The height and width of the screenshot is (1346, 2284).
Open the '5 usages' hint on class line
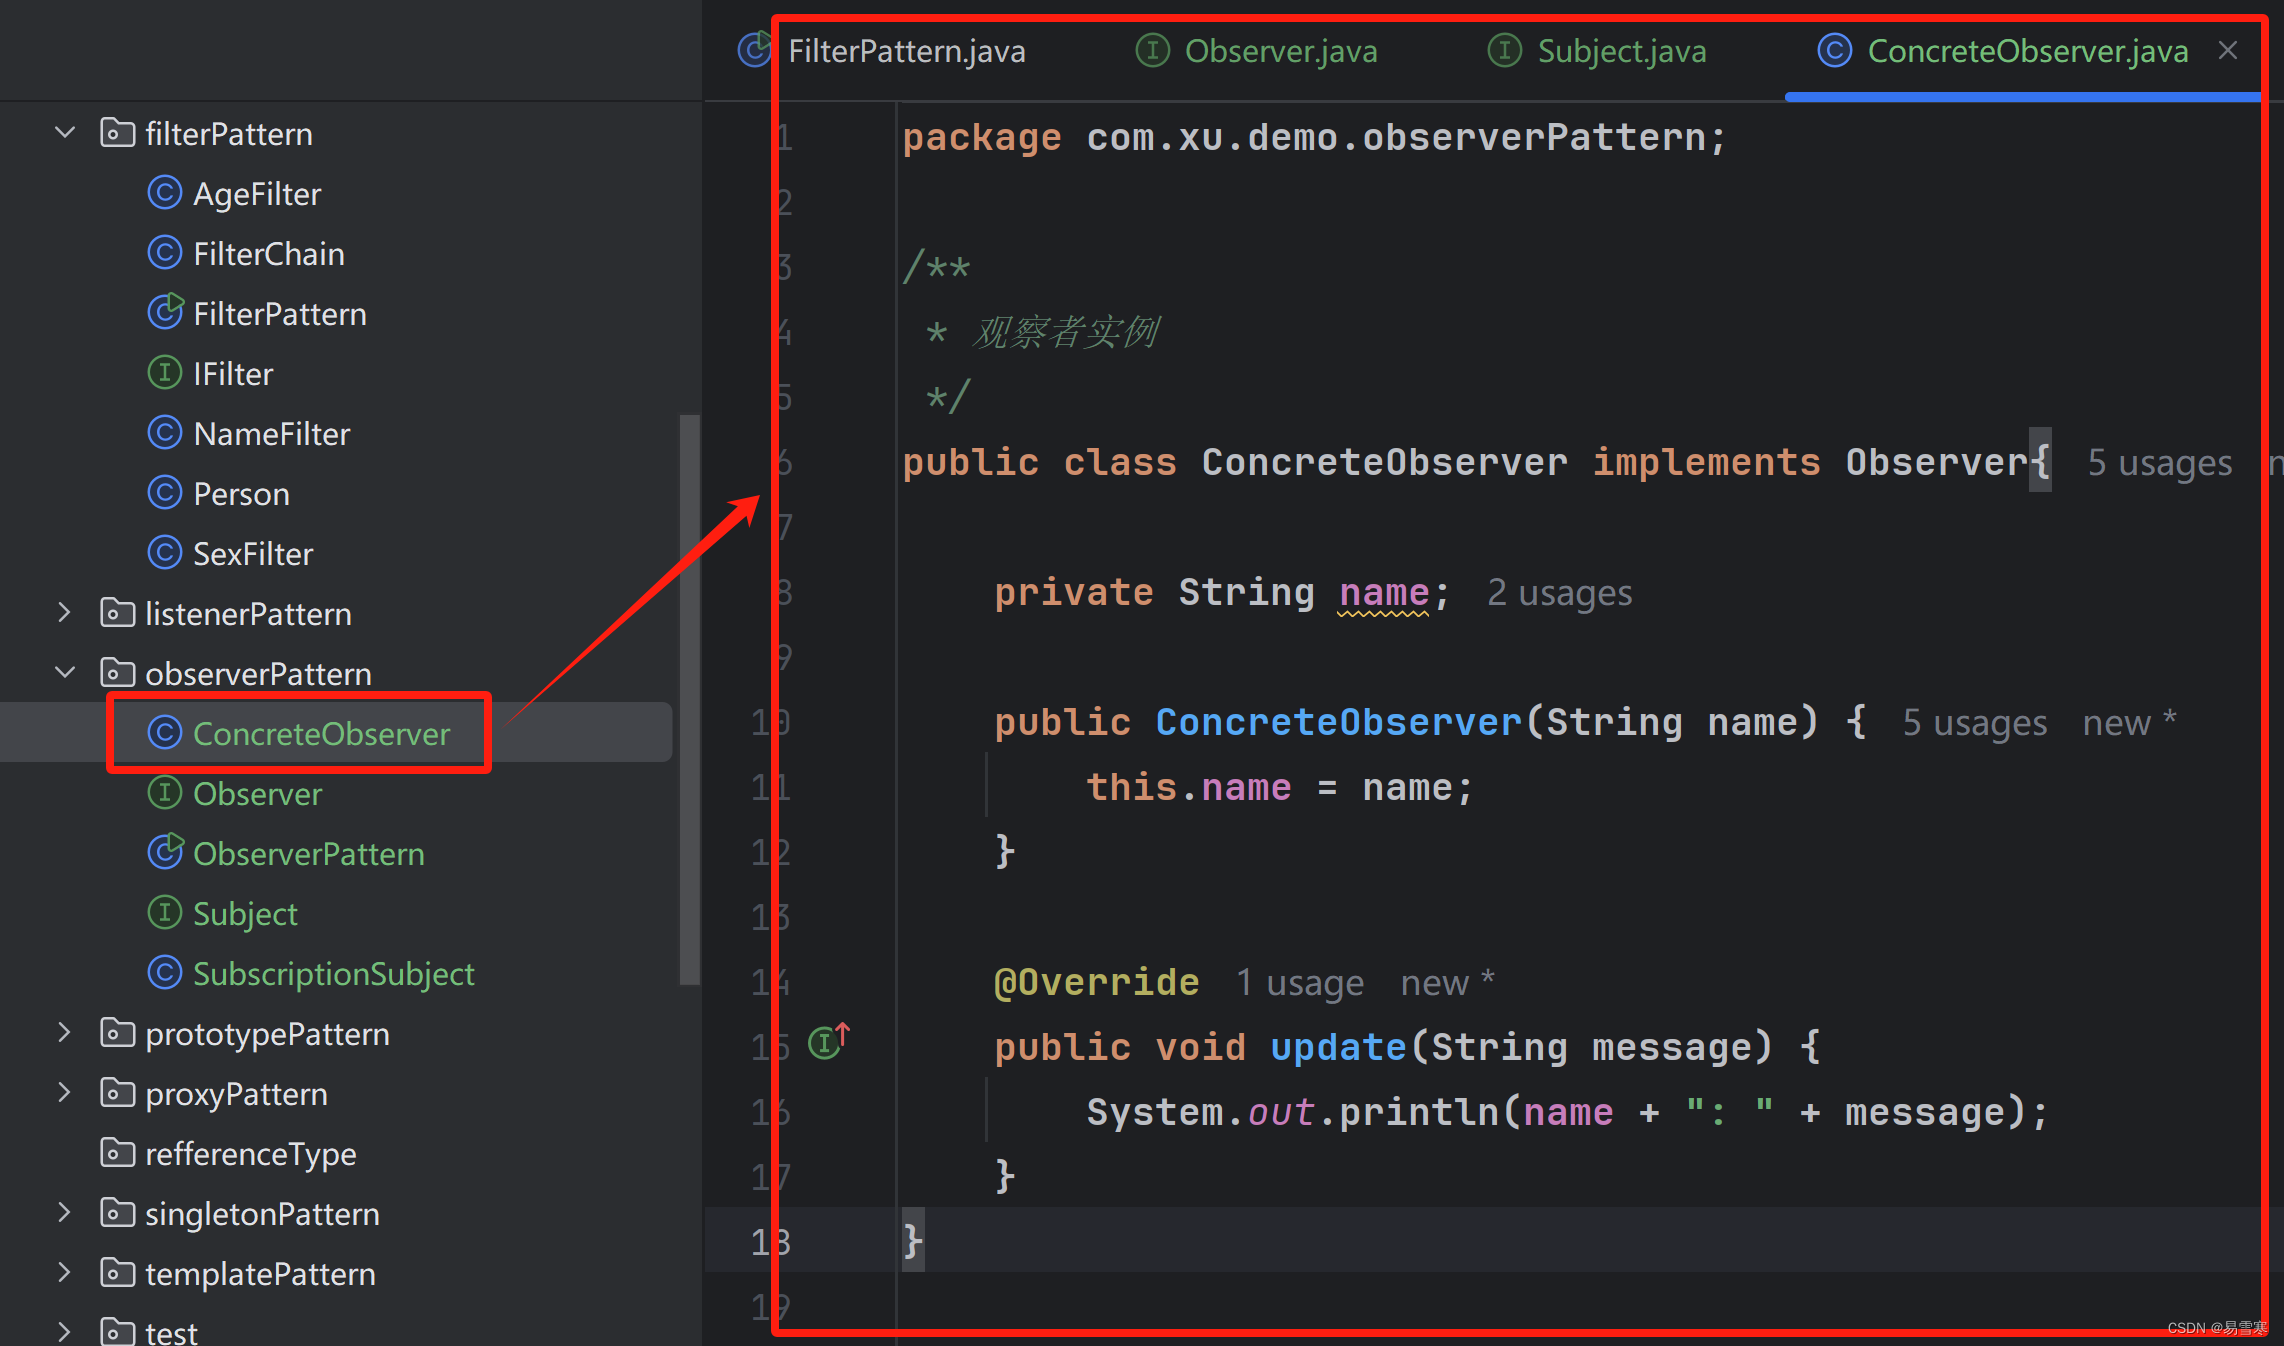(x=2159, y=463)
